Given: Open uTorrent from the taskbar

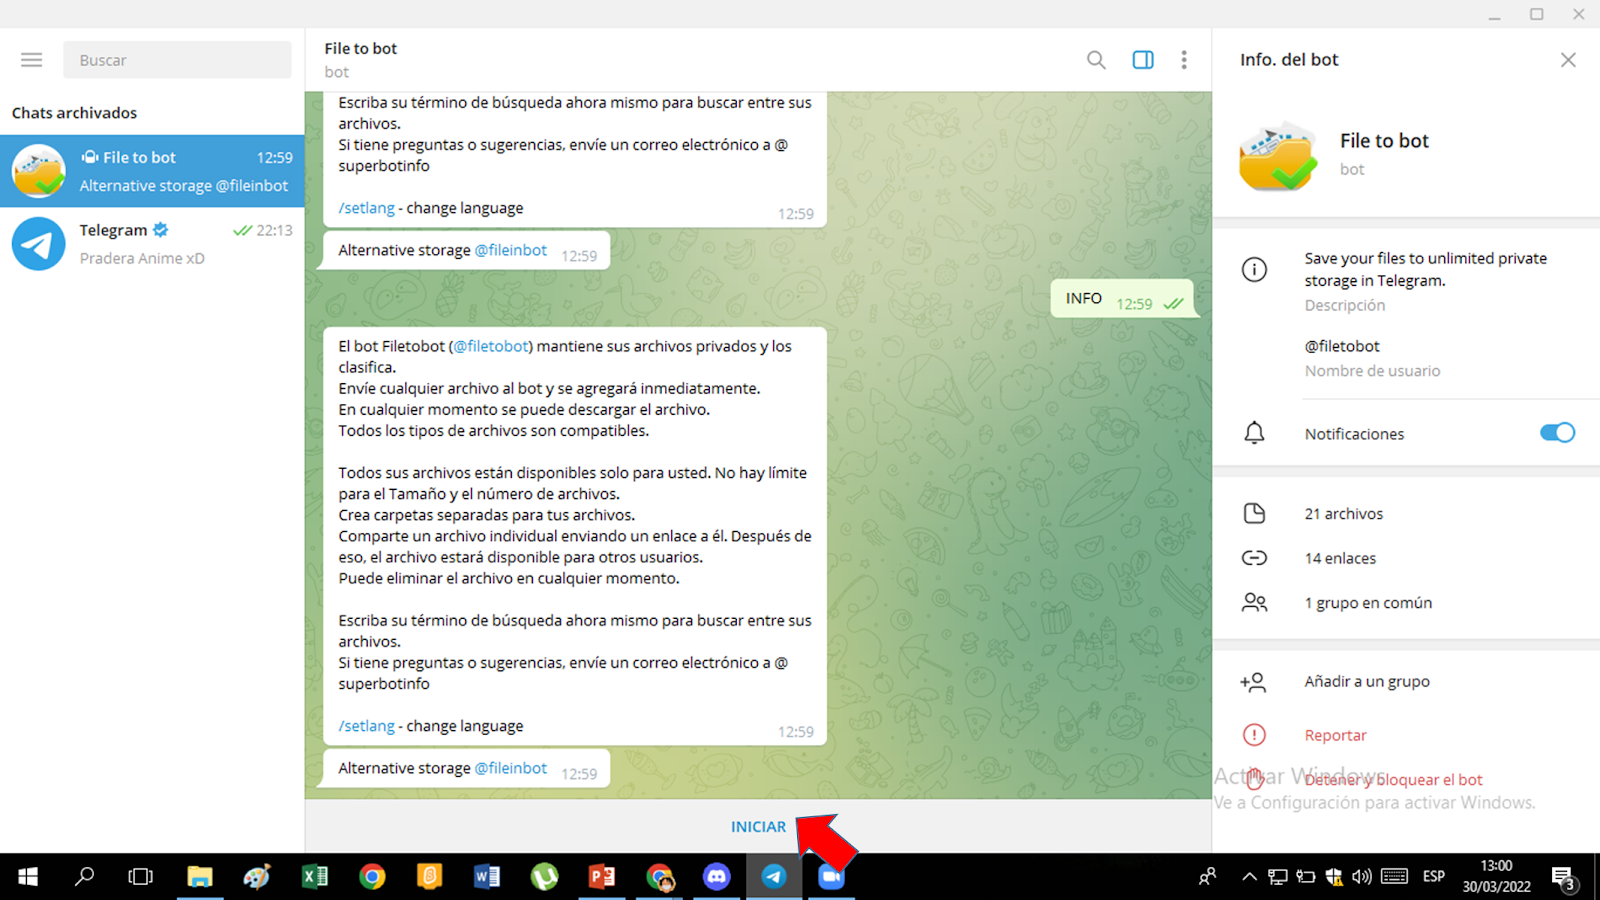Looking at the screenshot, I should 544,877.
